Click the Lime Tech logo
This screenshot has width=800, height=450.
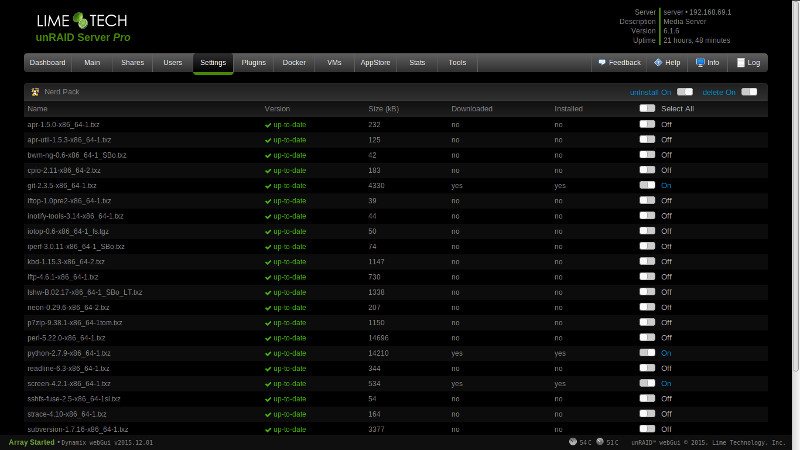[x=82, y=21]
